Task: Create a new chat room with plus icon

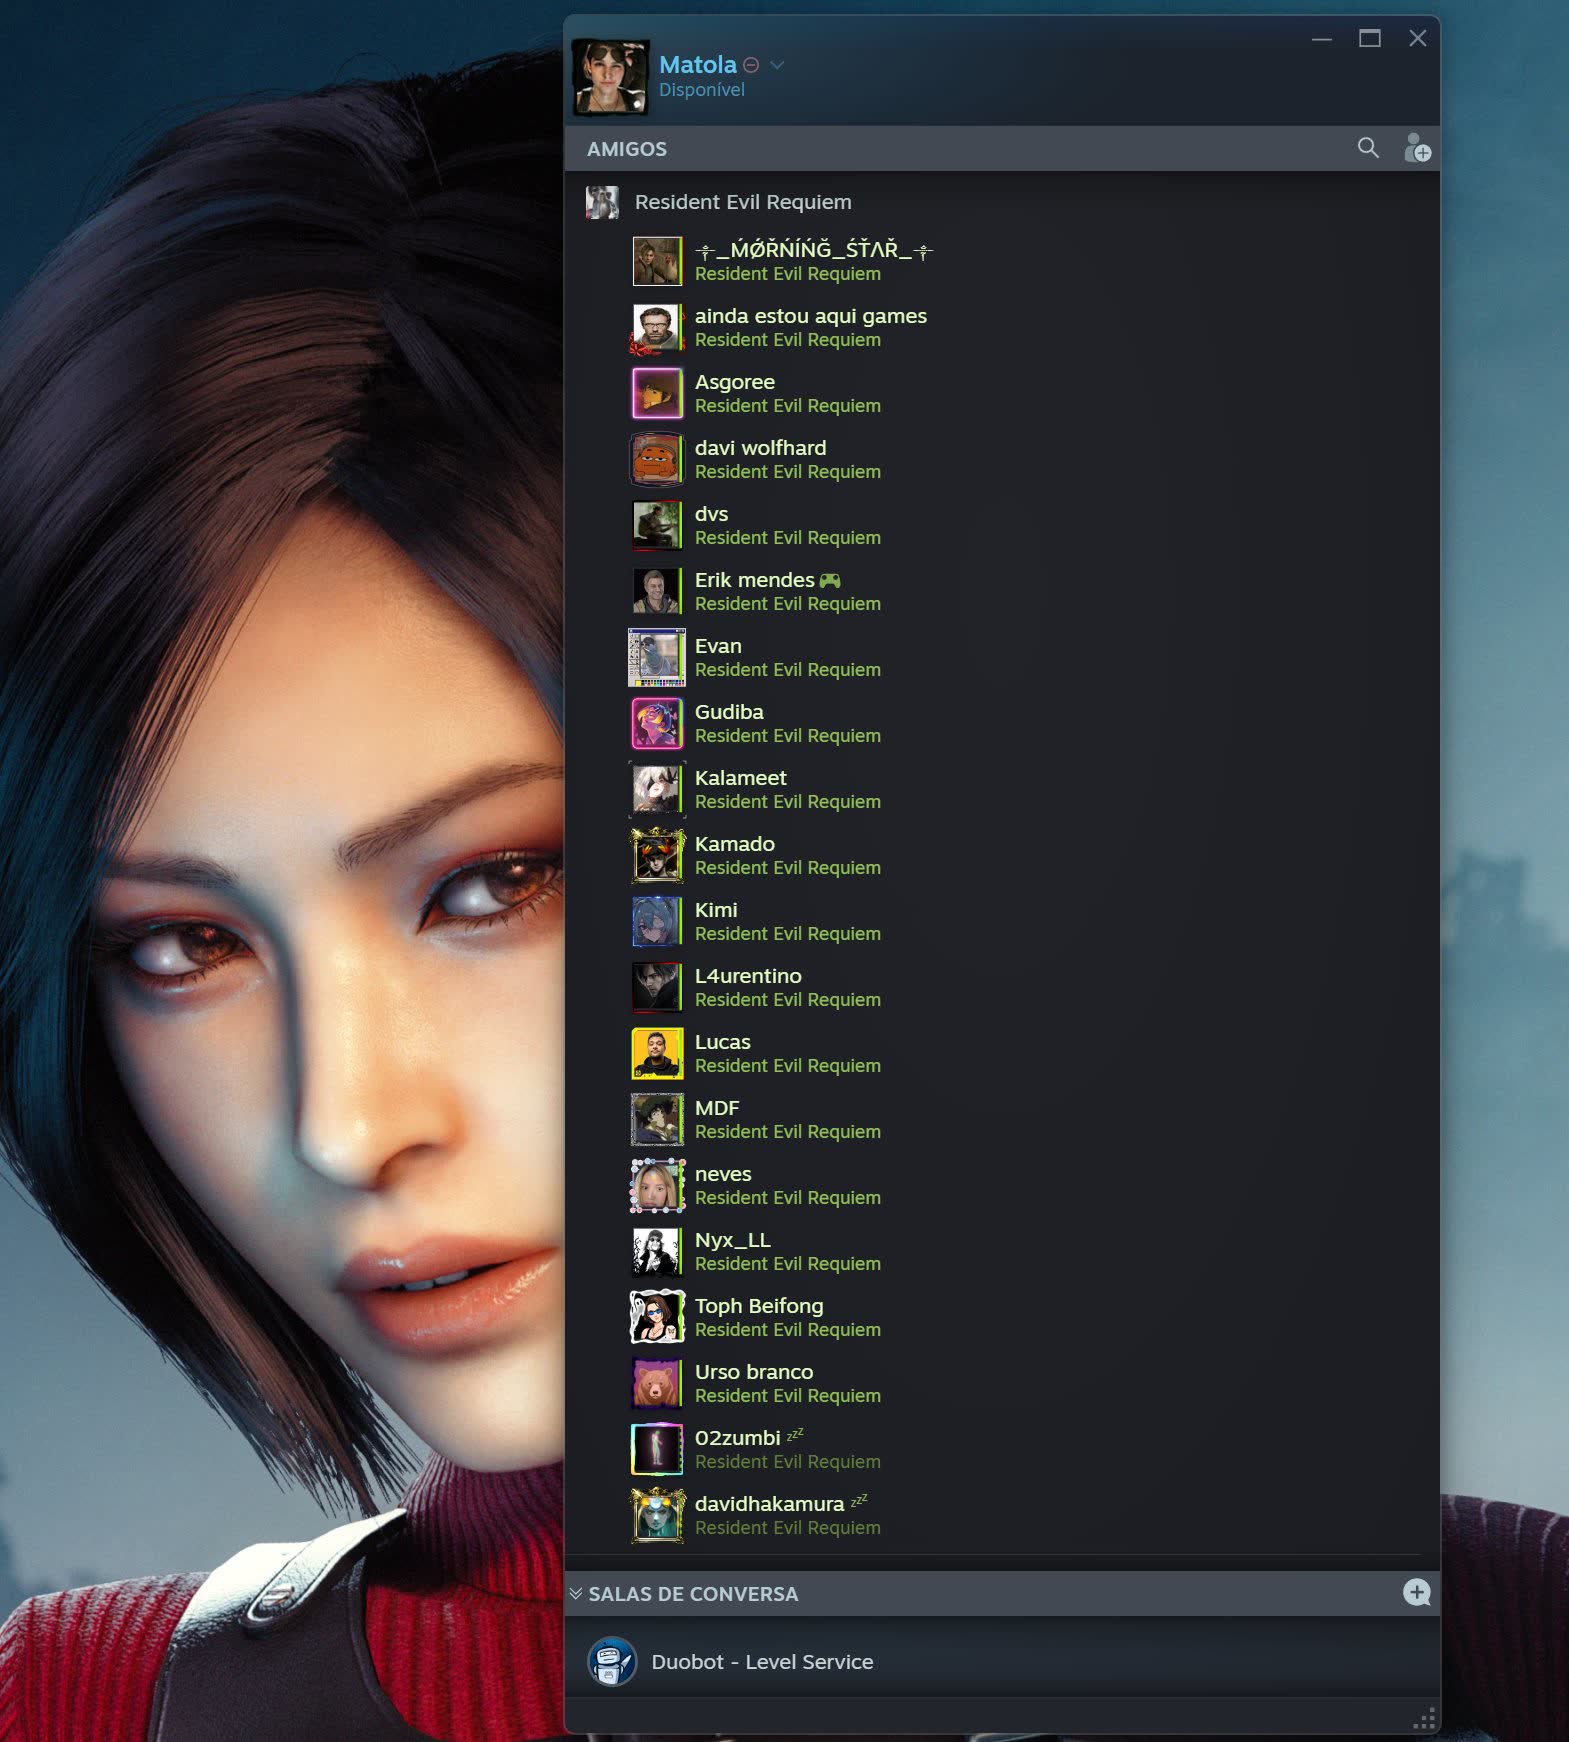Action: click(1416, 1592)
